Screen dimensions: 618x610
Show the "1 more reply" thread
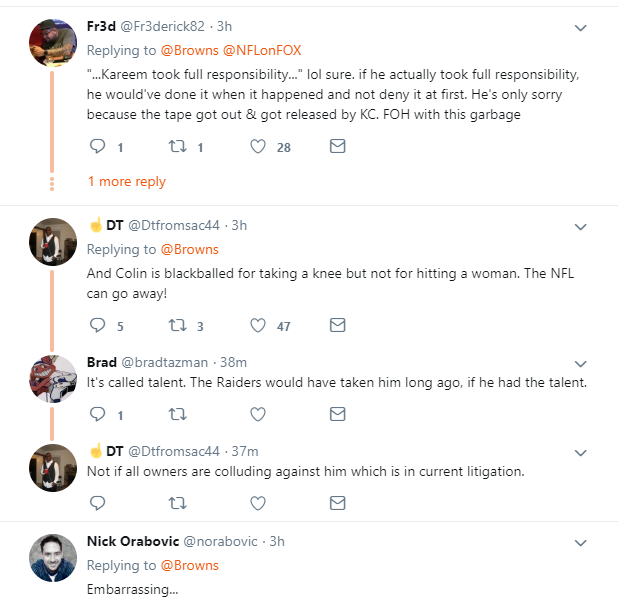point(127,182)
